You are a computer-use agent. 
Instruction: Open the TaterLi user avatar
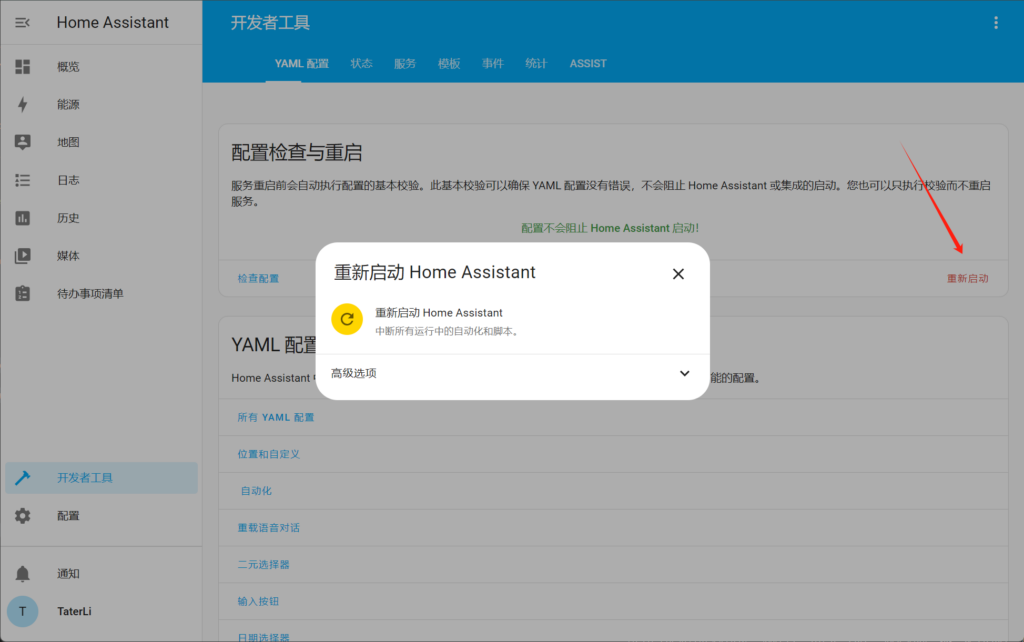pos(23,611)
